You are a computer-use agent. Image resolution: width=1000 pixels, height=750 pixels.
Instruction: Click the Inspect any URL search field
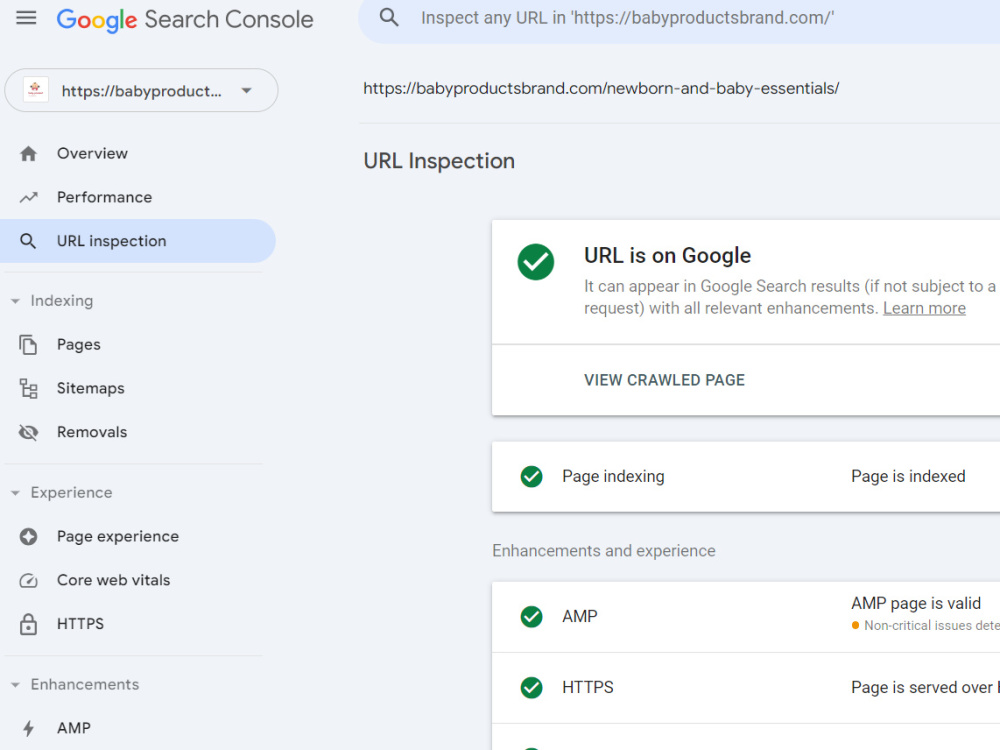click(679, 20)
